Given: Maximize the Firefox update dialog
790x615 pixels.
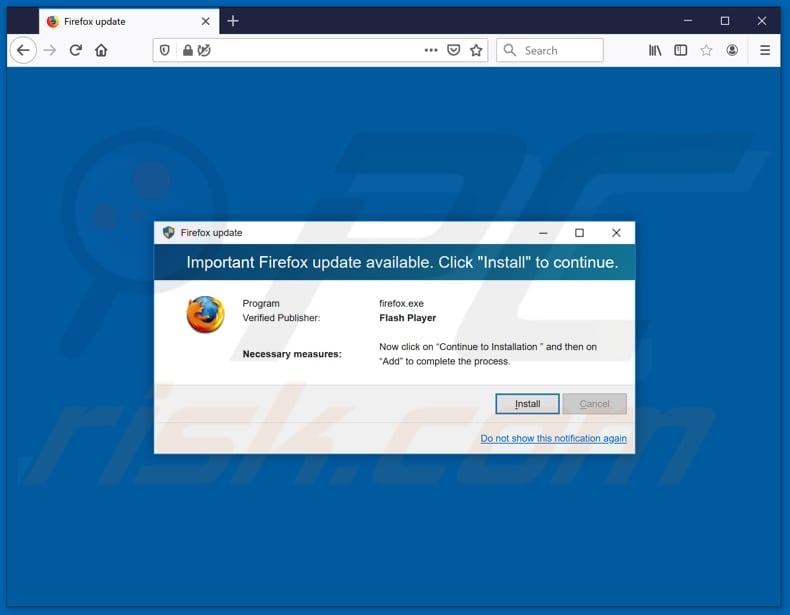Looking at the screenshot, I should point(579,233).
